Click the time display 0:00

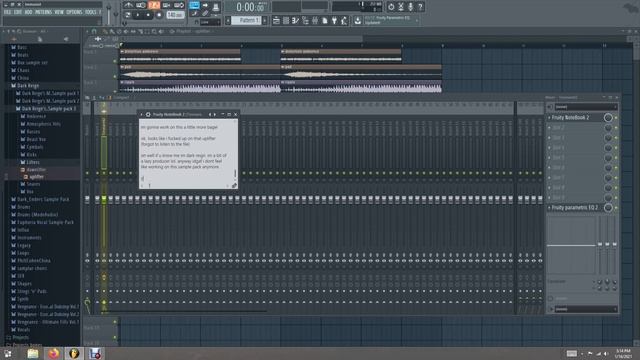[250, 7]
